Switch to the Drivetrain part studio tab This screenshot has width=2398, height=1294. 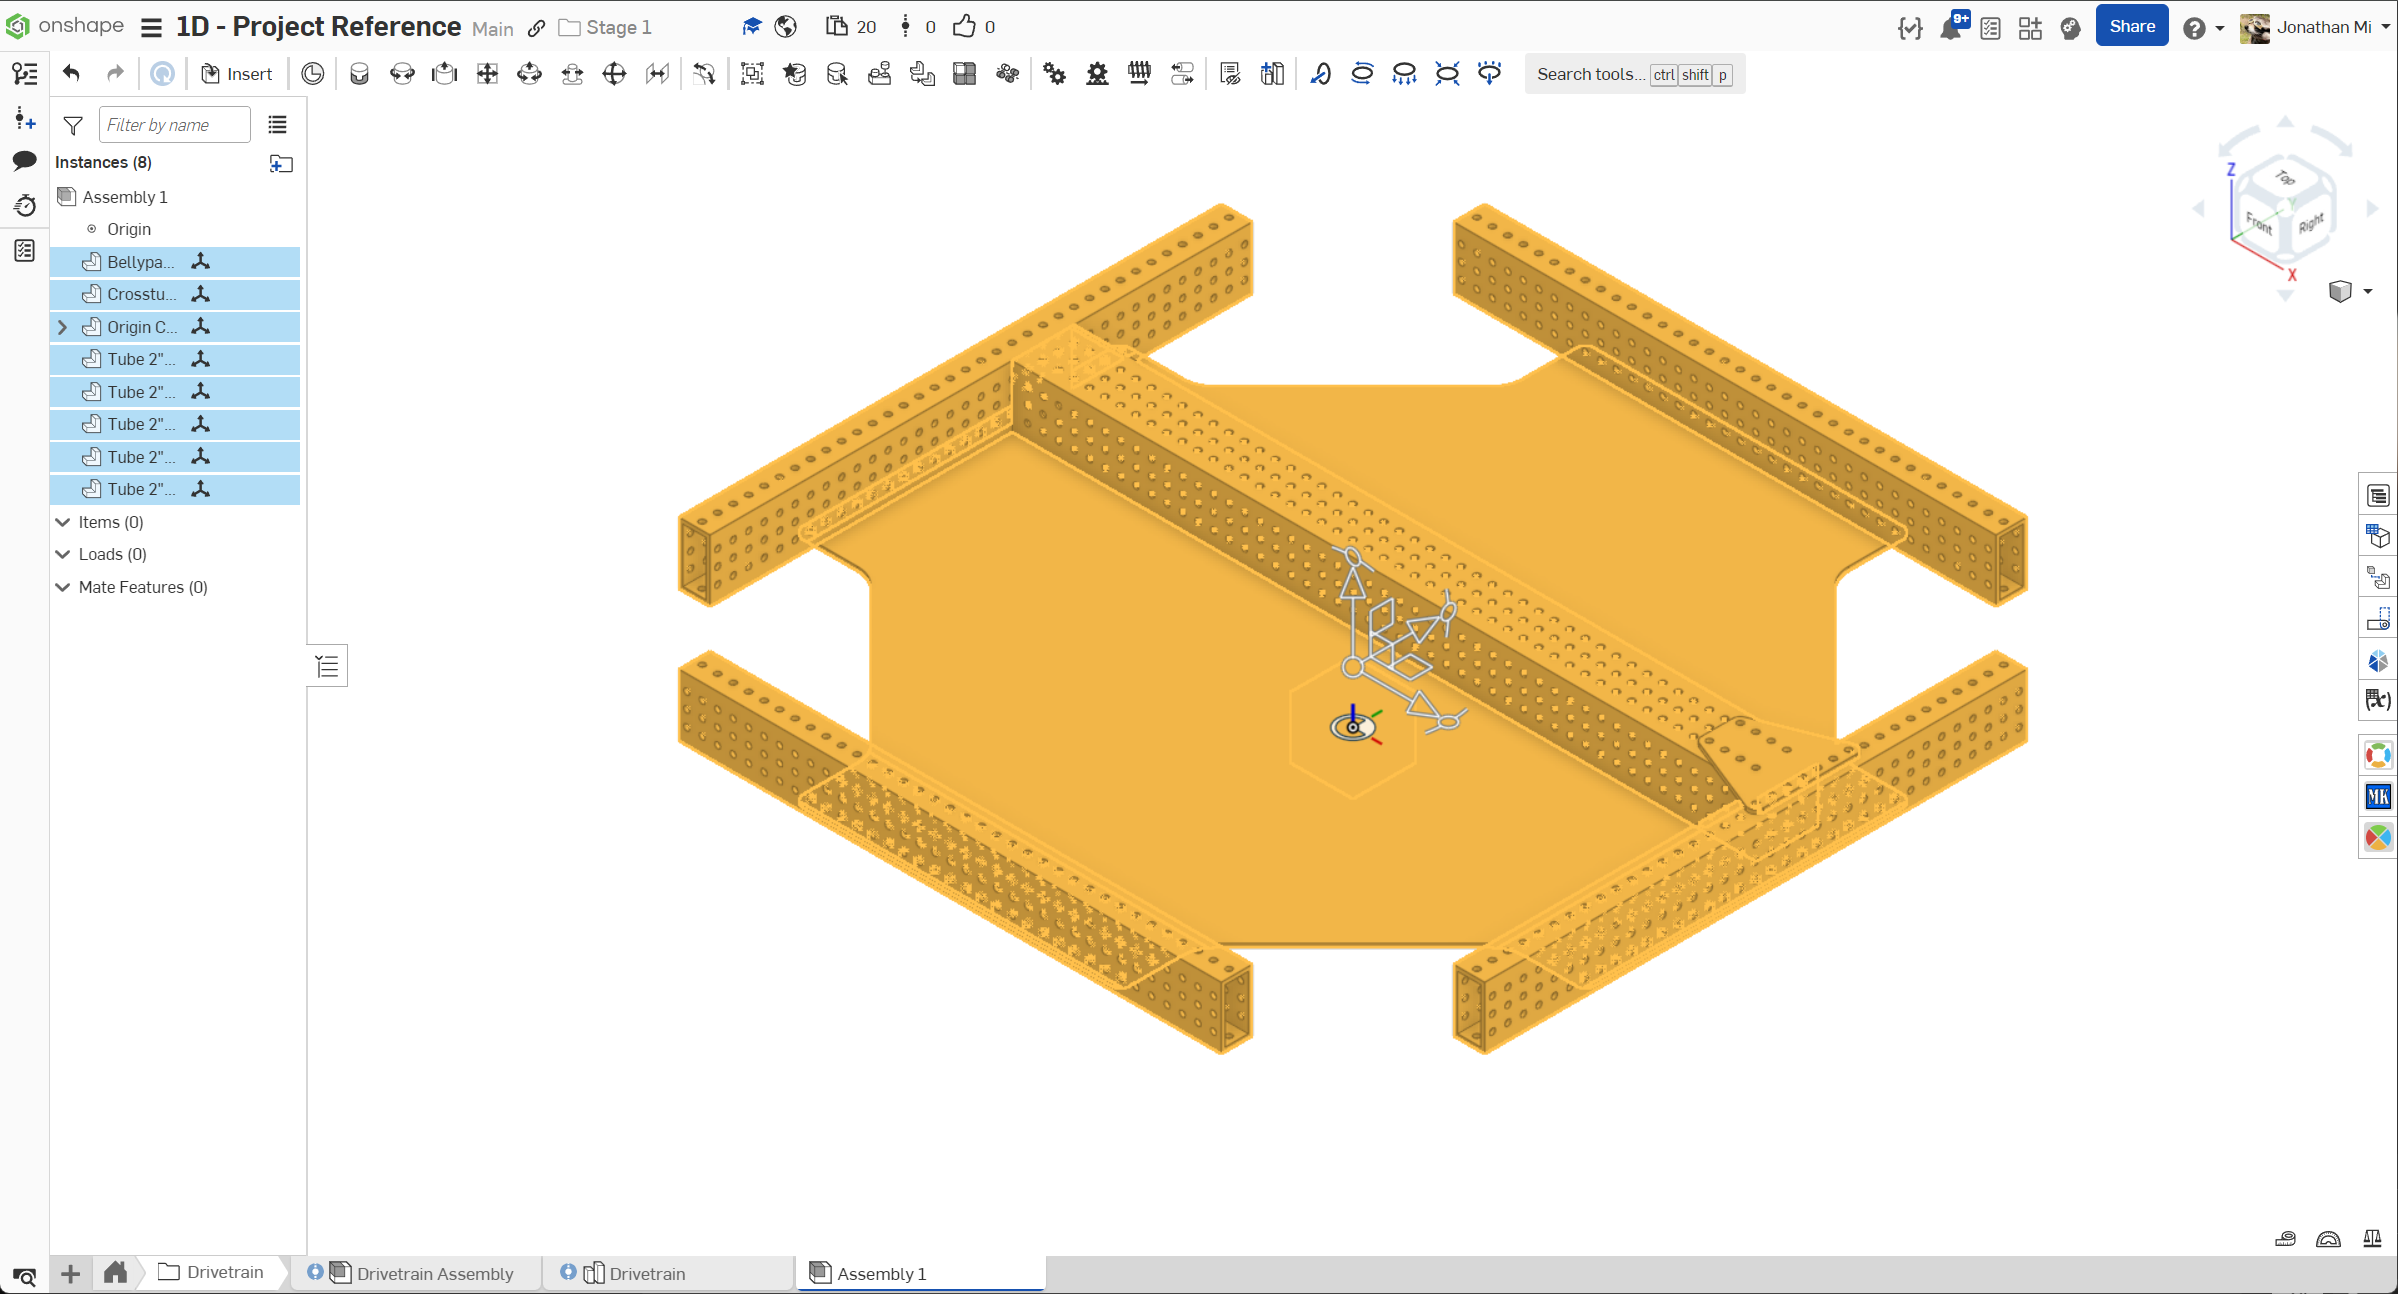pyautogui.click(x=647, y=1273)
